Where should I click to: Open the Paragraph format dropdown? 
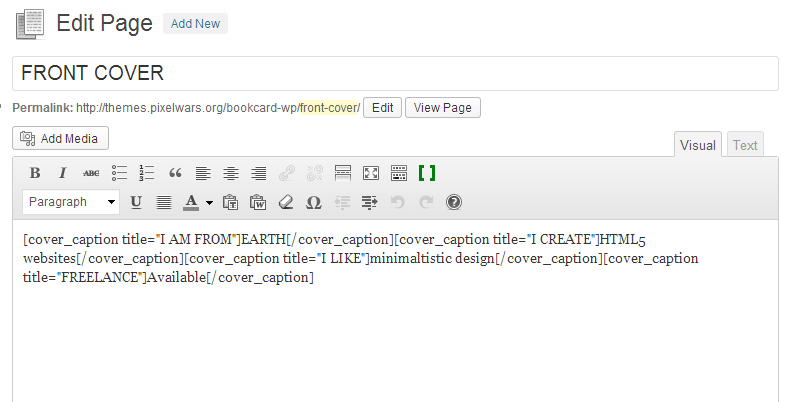point(71,202)
